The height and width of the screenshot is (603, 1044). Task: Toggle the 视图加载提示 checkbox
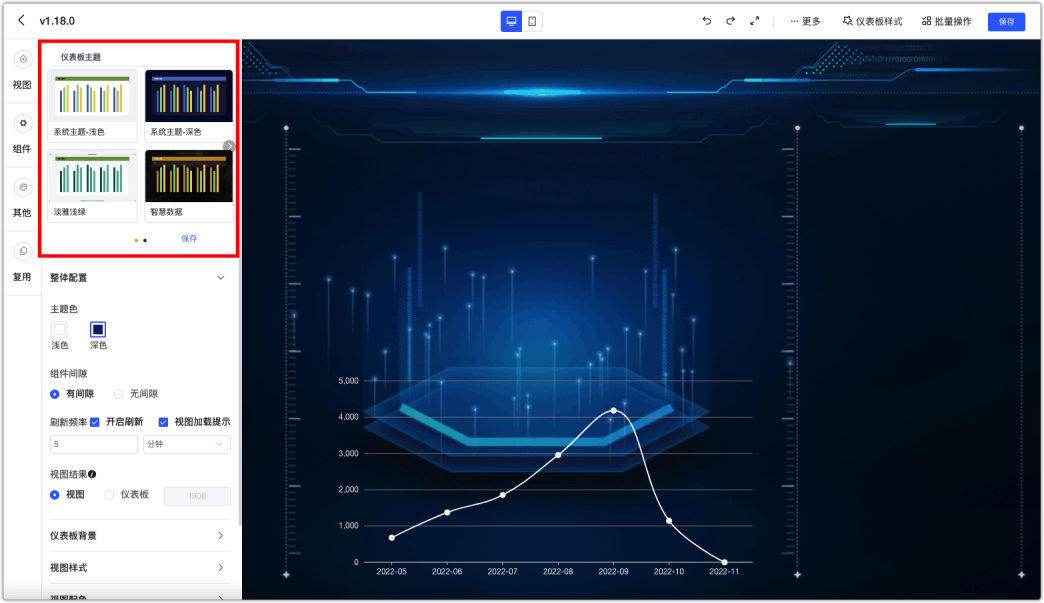(x=163, y=422)
